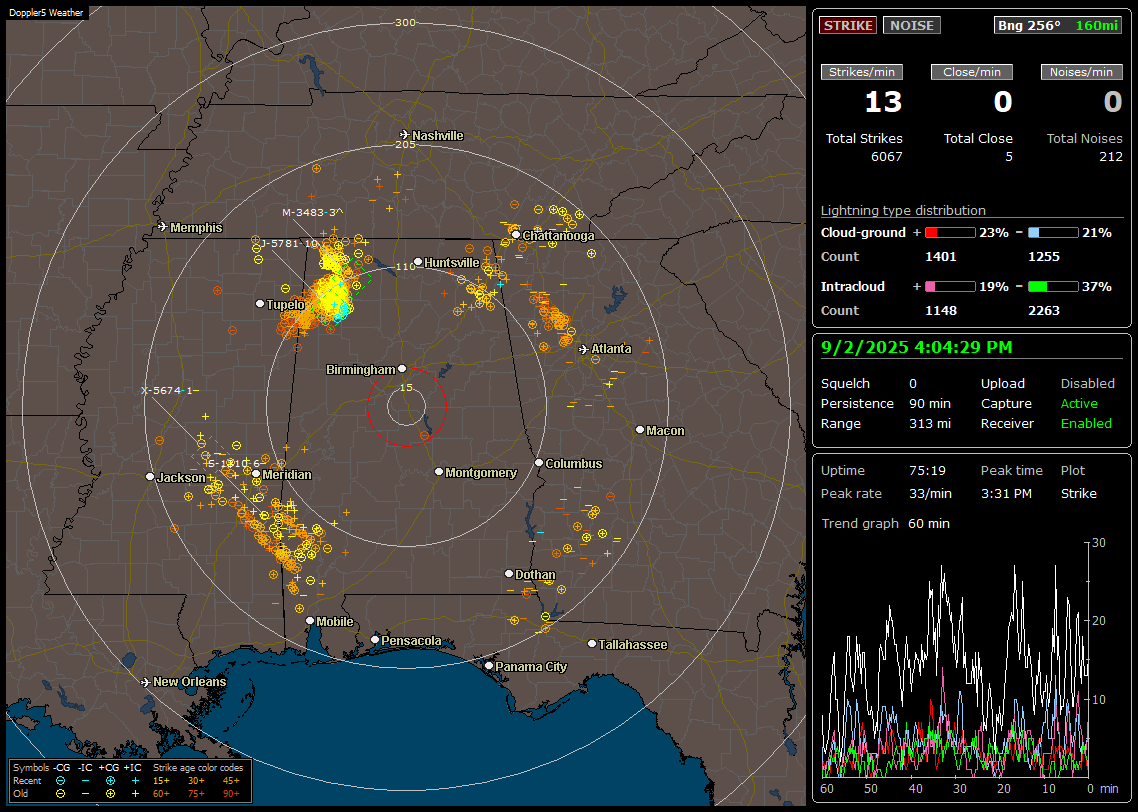Click storm cell label J-5781-10

(x=289, y=244)
